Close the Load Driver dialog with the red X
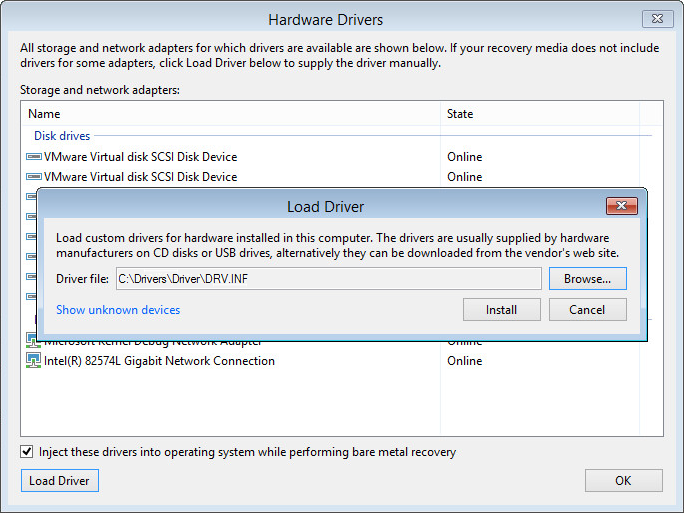The width and height of the screenshot is (684, 513). click(622, 206)
